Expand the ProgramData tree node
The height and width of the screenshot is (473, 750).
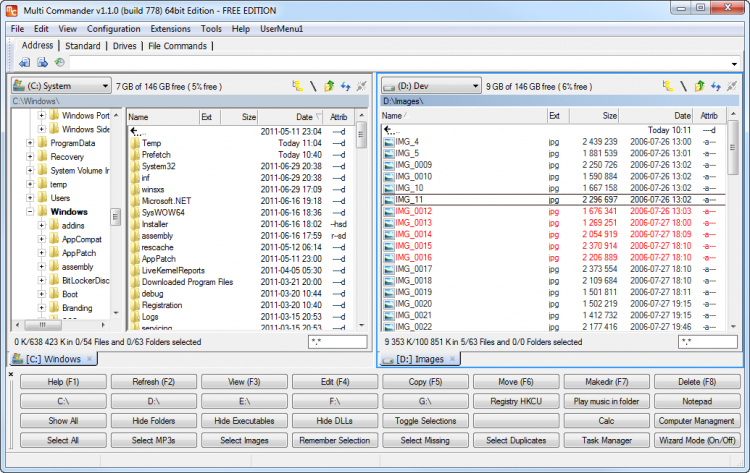[x=30, y=143]
